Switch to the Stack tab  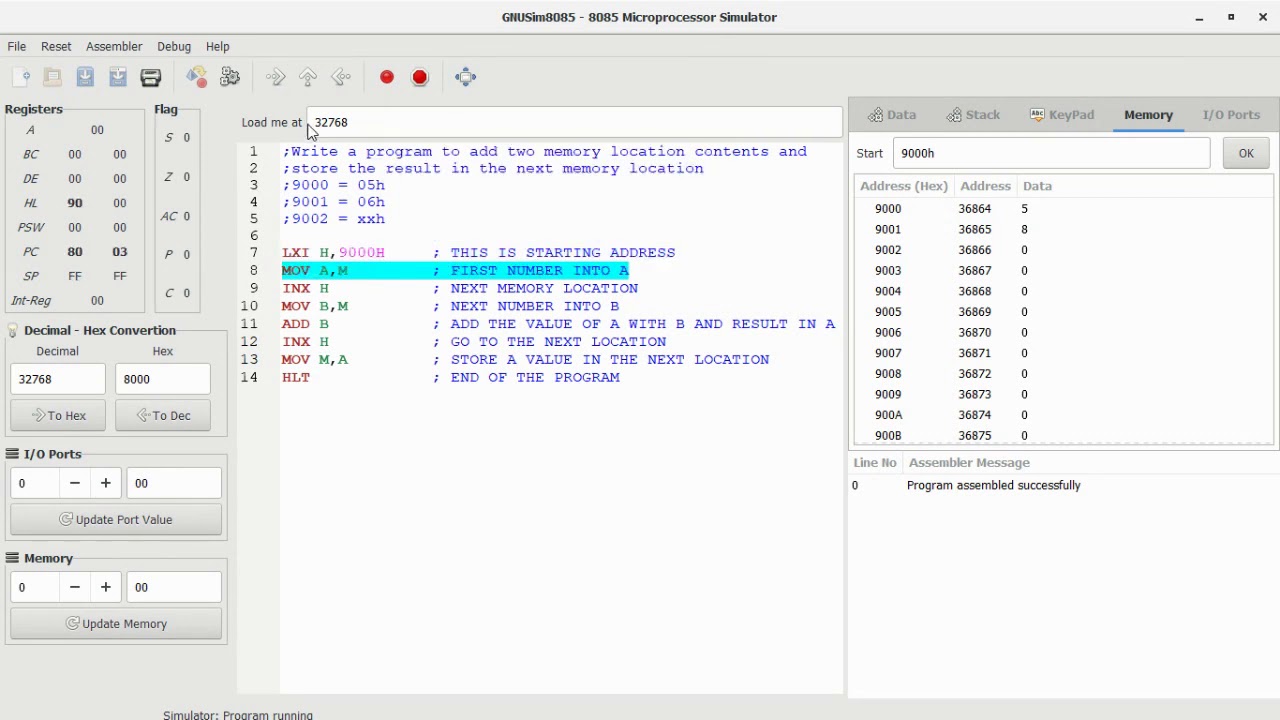pyautogui.click(x=973, y=115)
